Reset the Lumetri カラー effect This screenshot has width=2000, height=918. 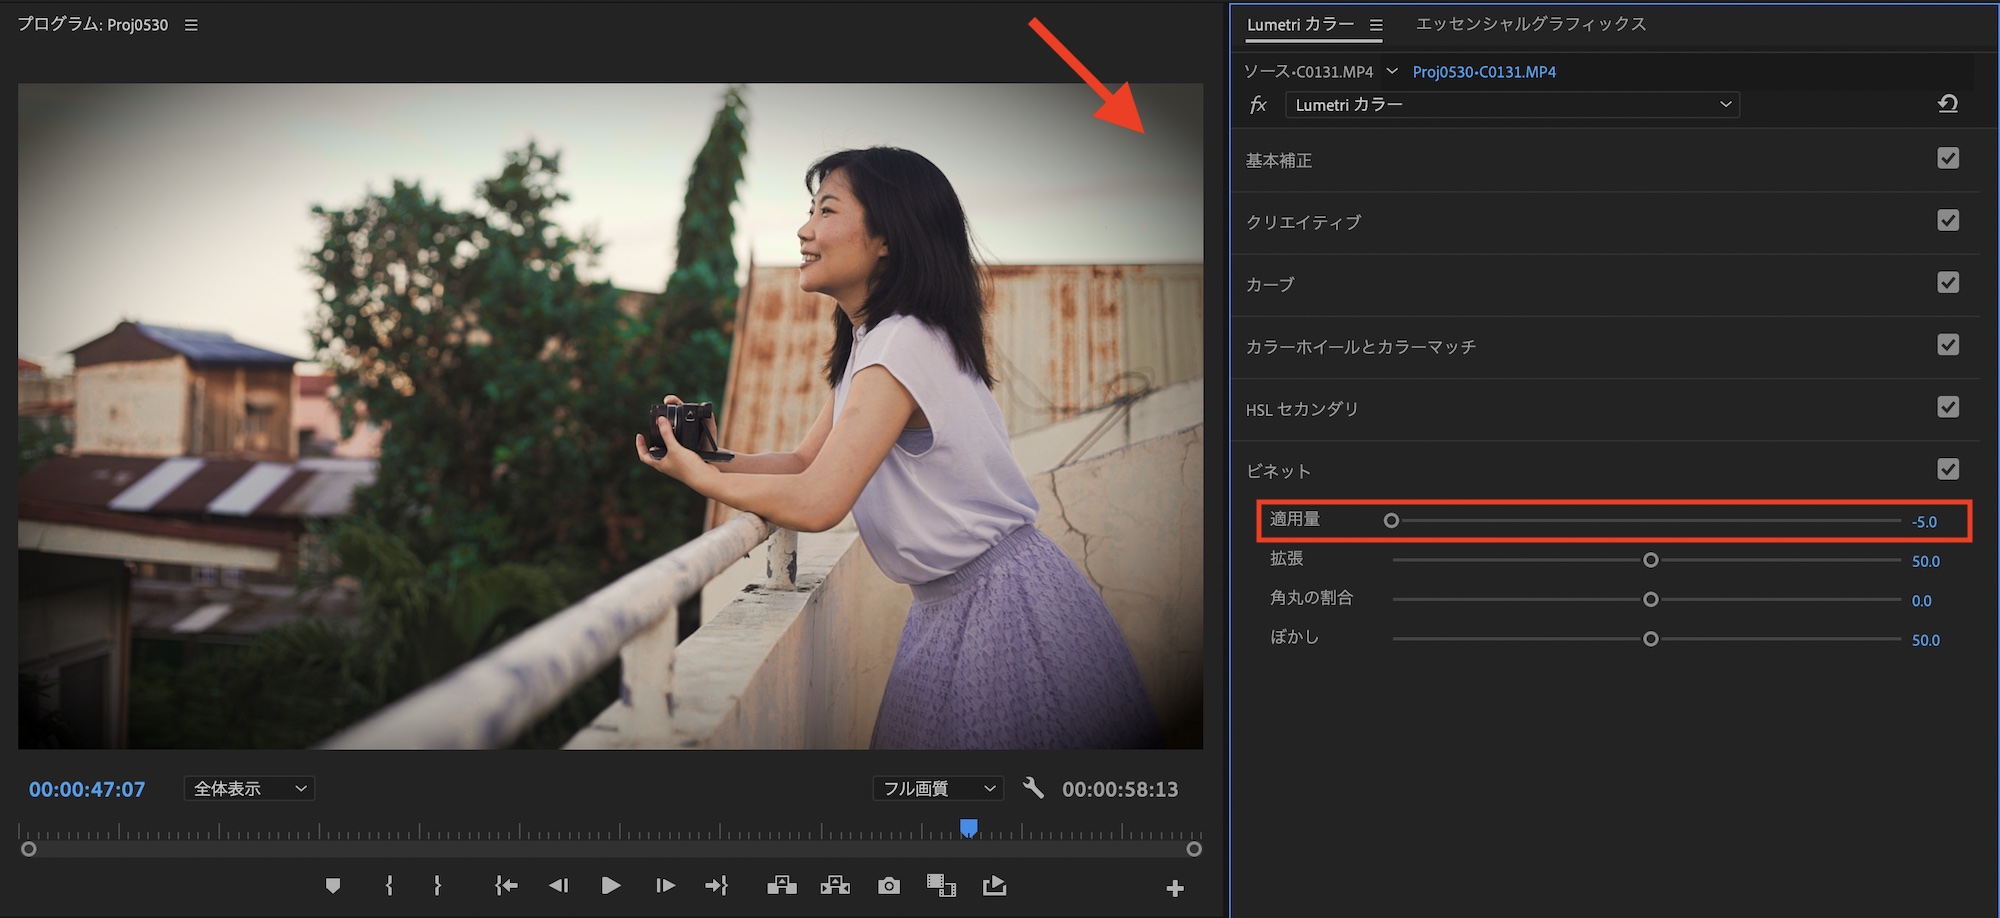click(1947, 104)
